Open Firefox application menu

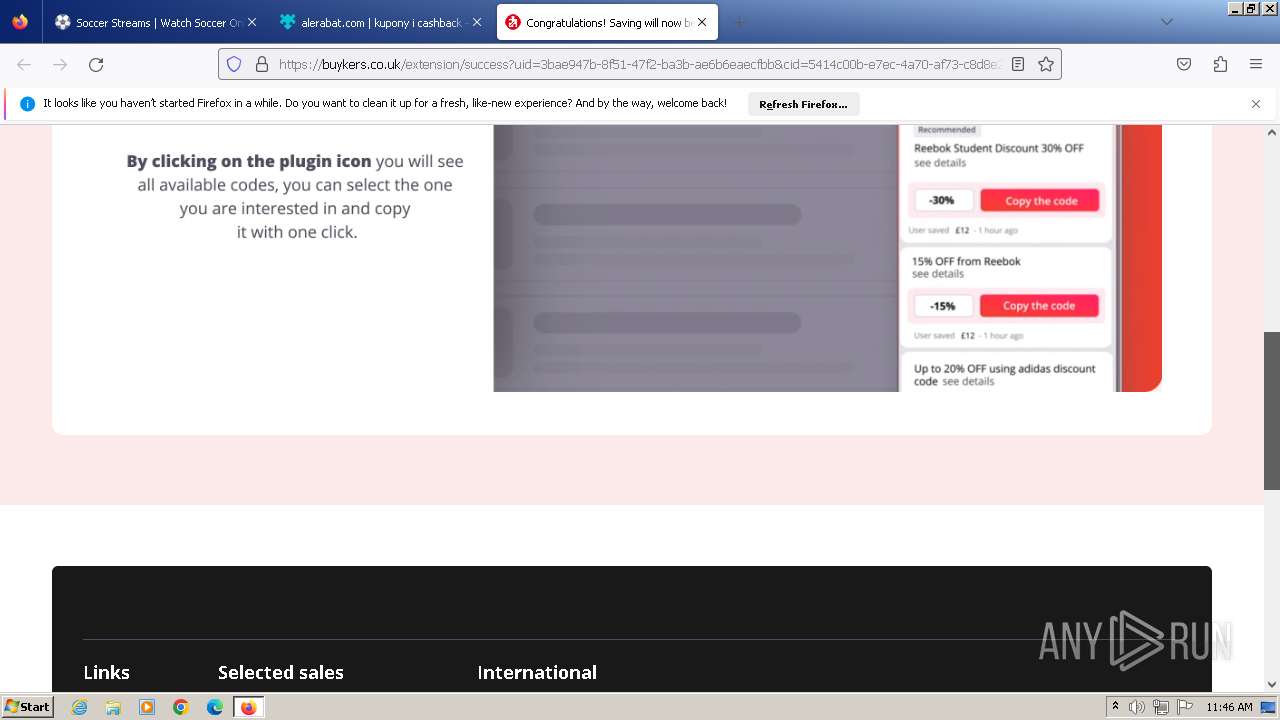tap(1256, 64)
